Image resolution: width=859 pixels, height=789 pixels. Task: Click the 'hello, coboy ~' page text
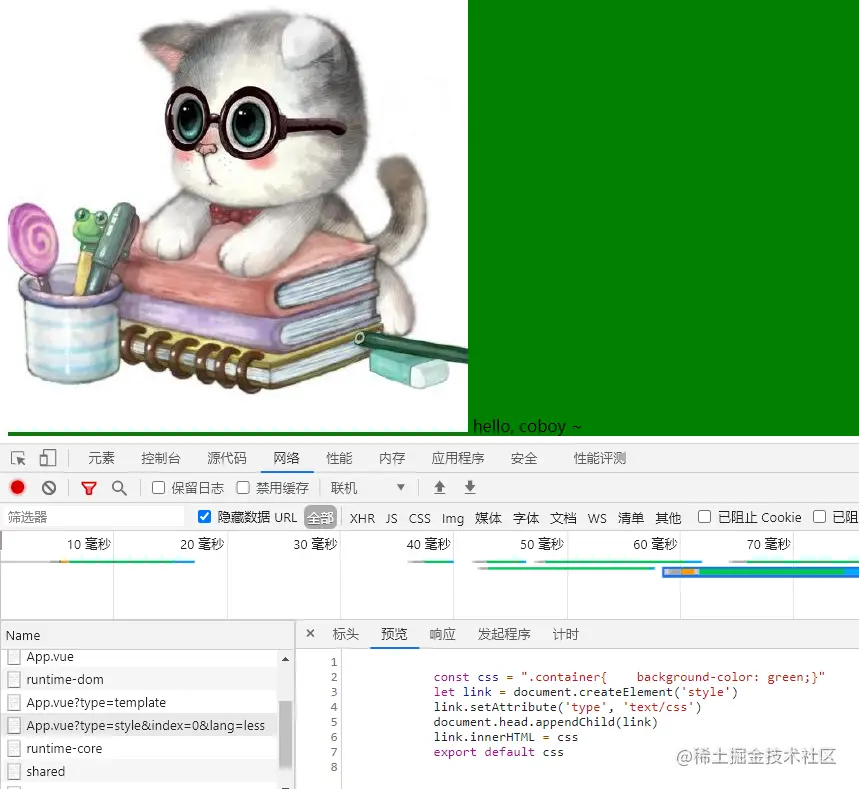526,426
